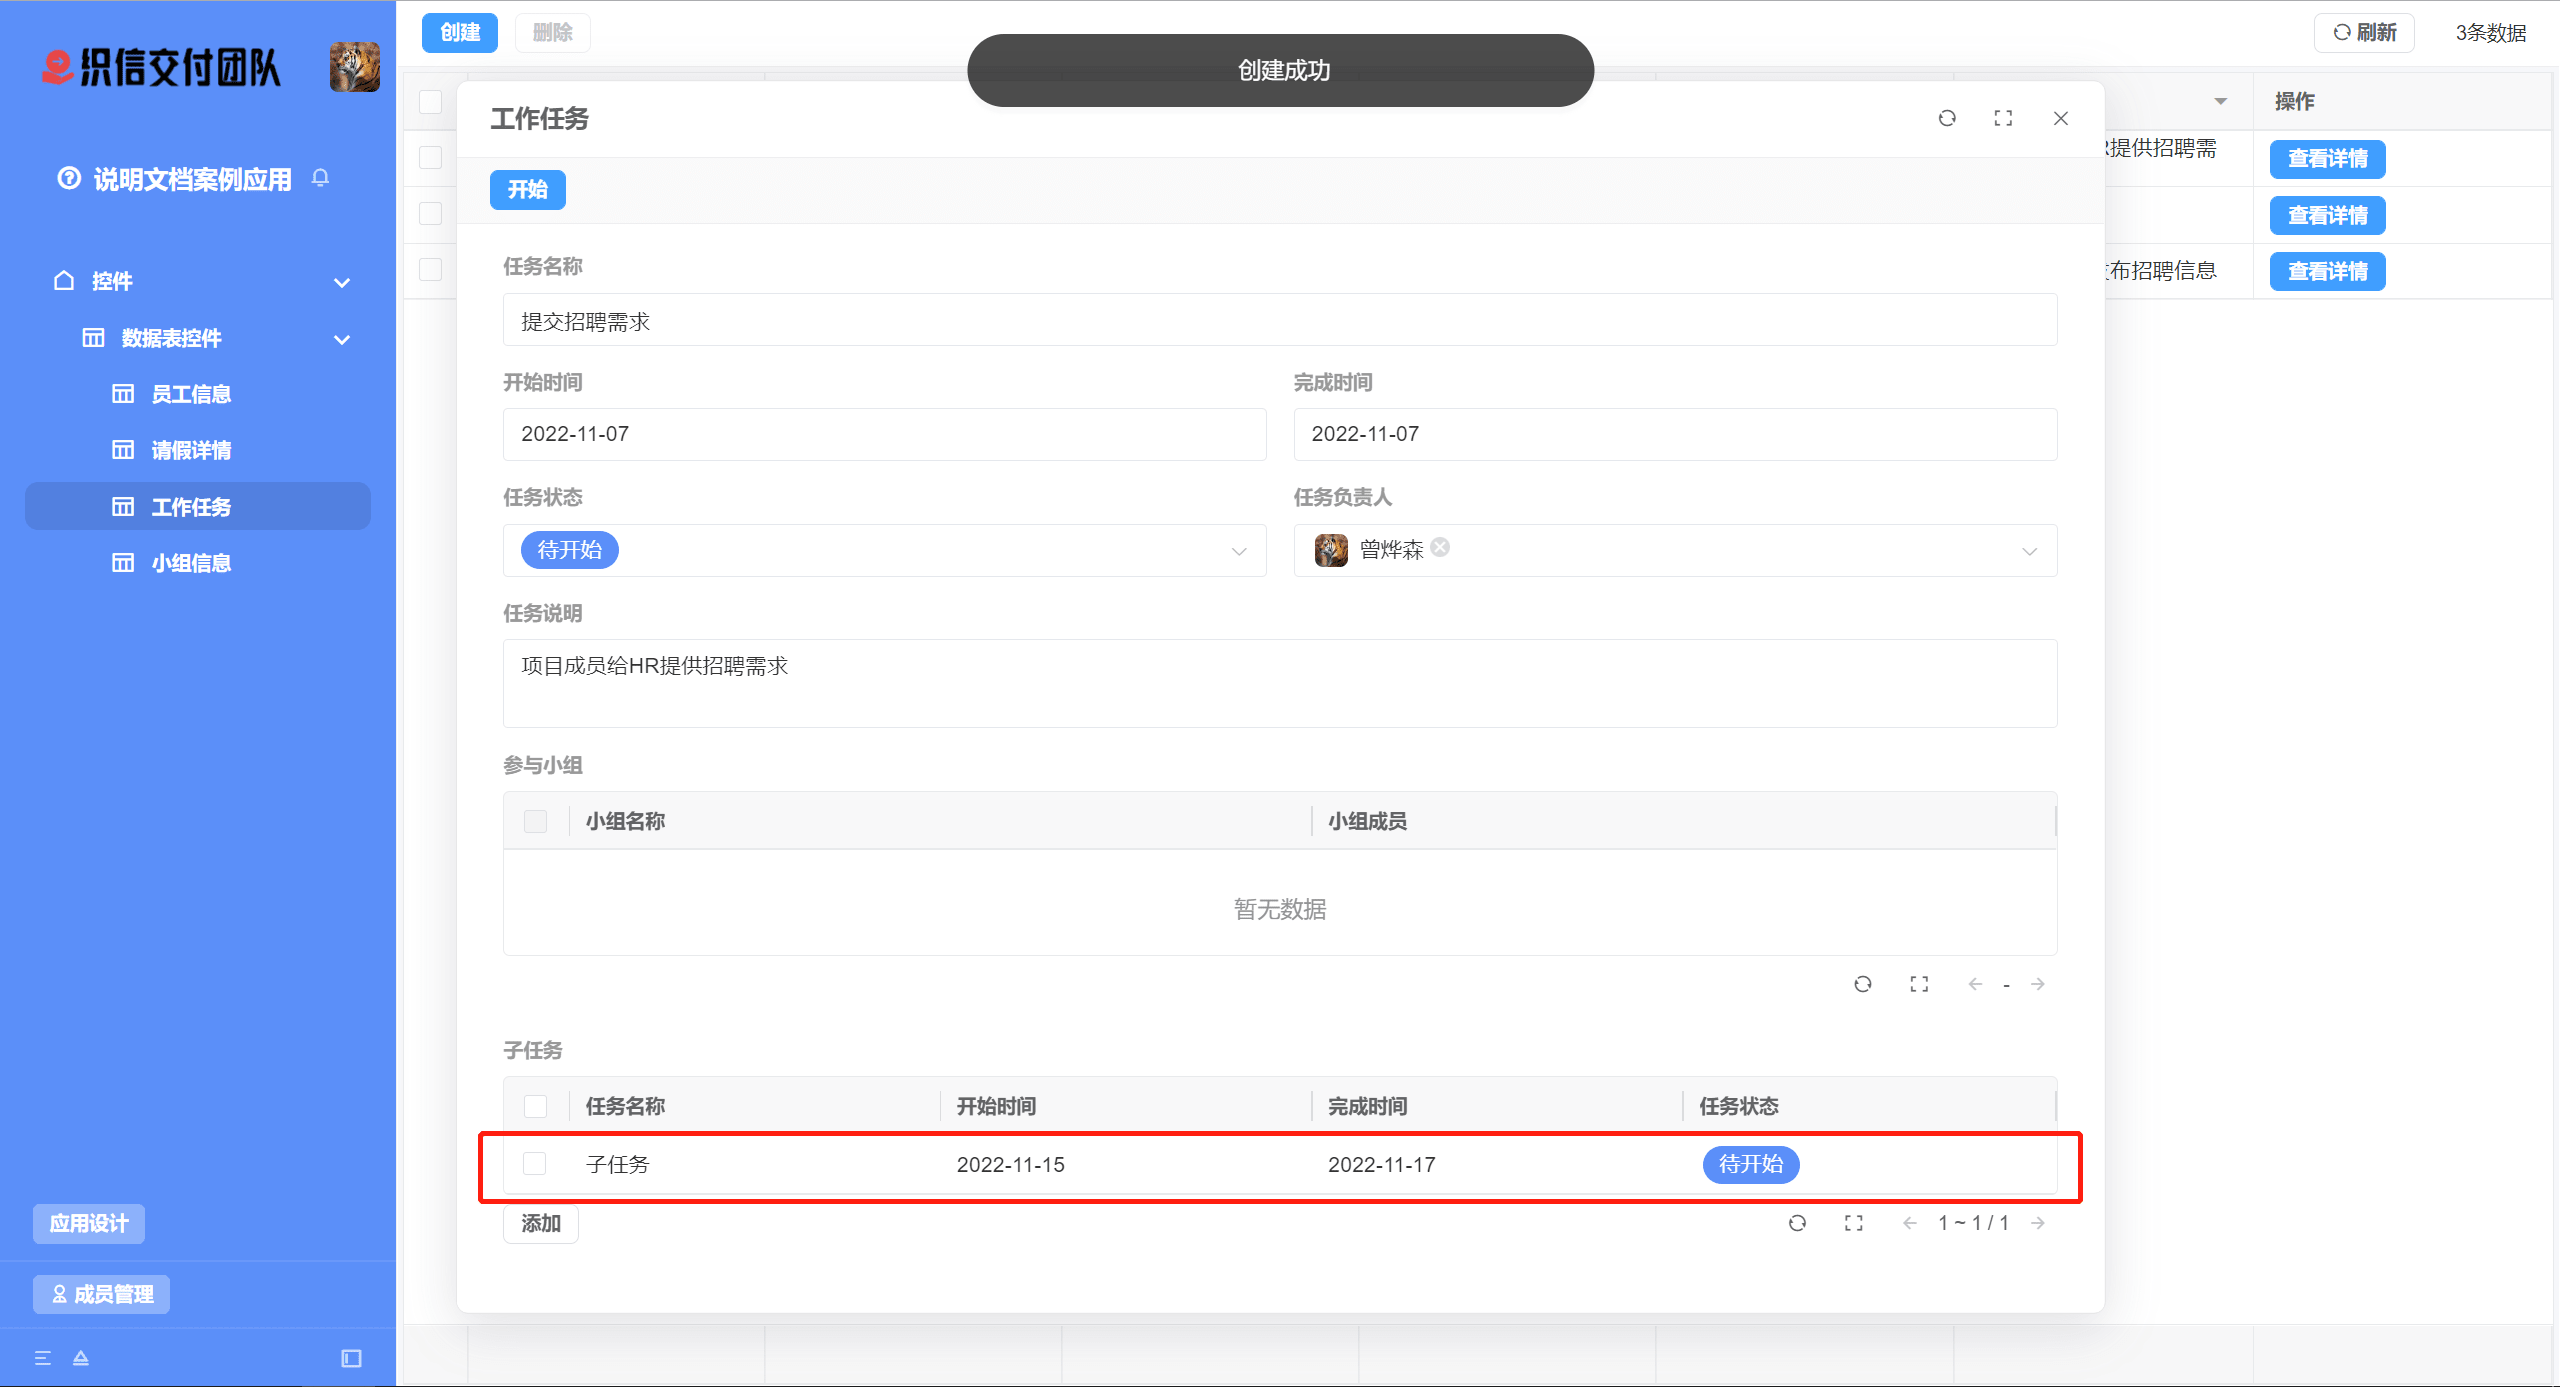Click the refresh icon in dialog header
Viewport: 2560px width, 1387px height.
(x=1946, y=118)
